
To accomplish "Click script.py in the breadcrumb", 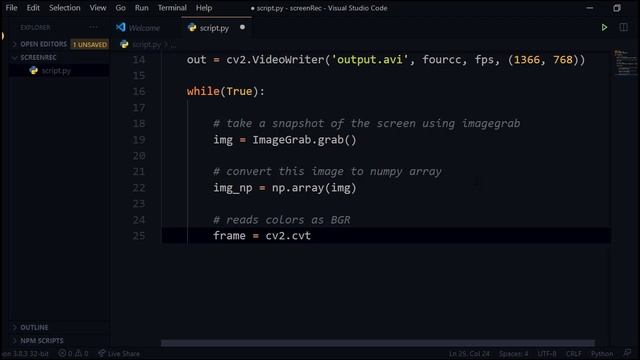I will [147, 44].
